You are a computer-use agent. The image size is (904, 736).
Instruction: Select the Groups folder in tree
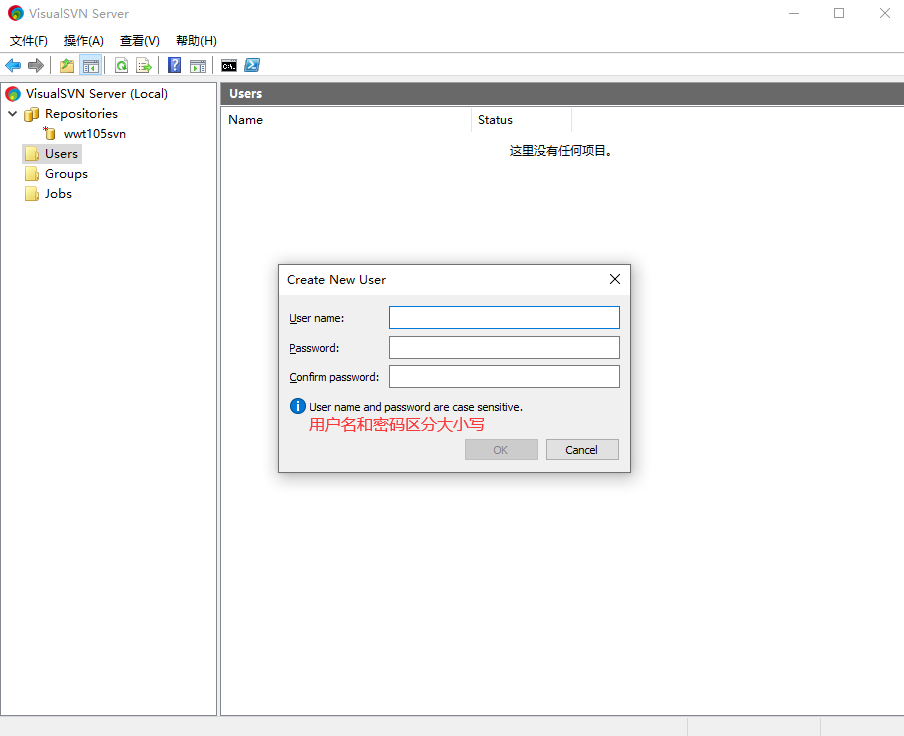point(66,174)
